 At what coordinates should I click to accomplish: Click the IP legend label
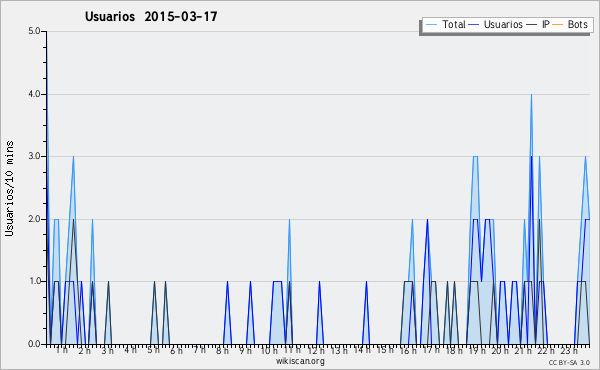546,24
